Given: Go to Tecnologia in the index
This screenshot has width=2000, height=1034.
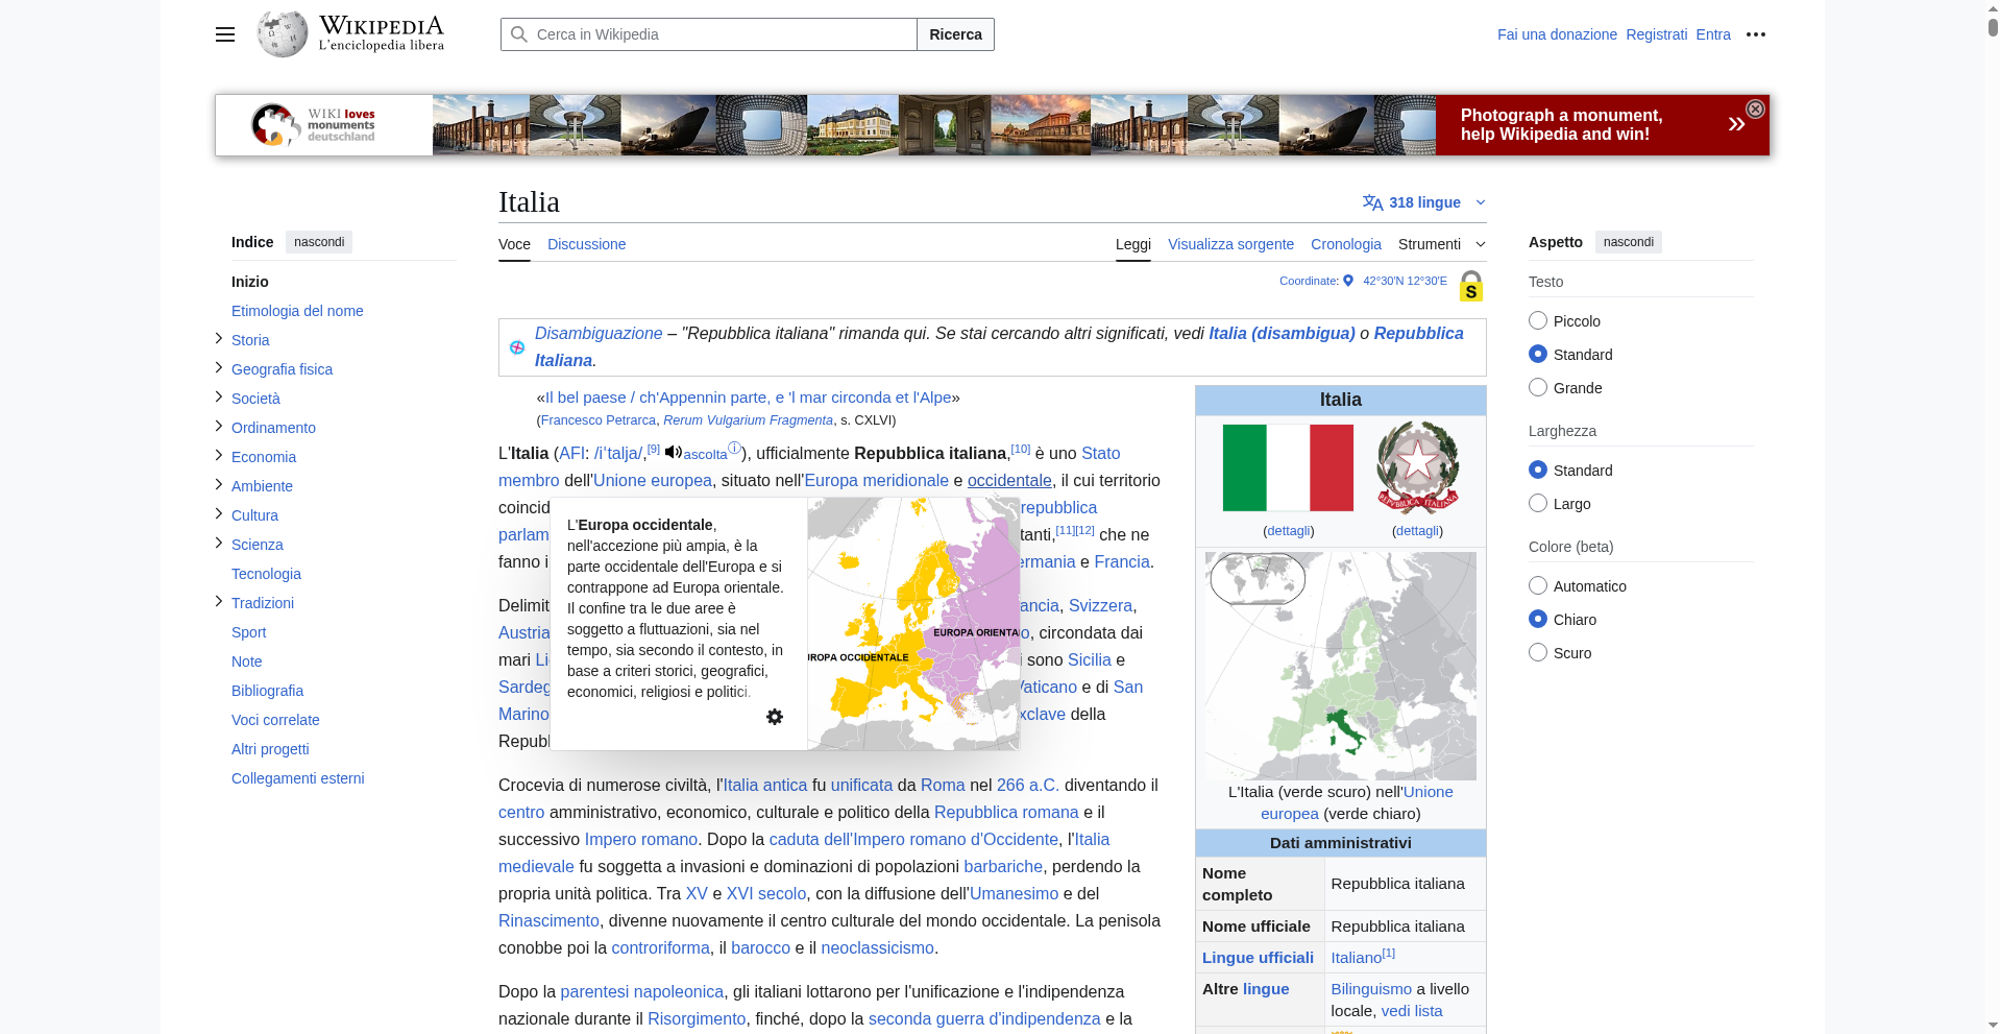Looking at the screenshot, I should [266, 574].
